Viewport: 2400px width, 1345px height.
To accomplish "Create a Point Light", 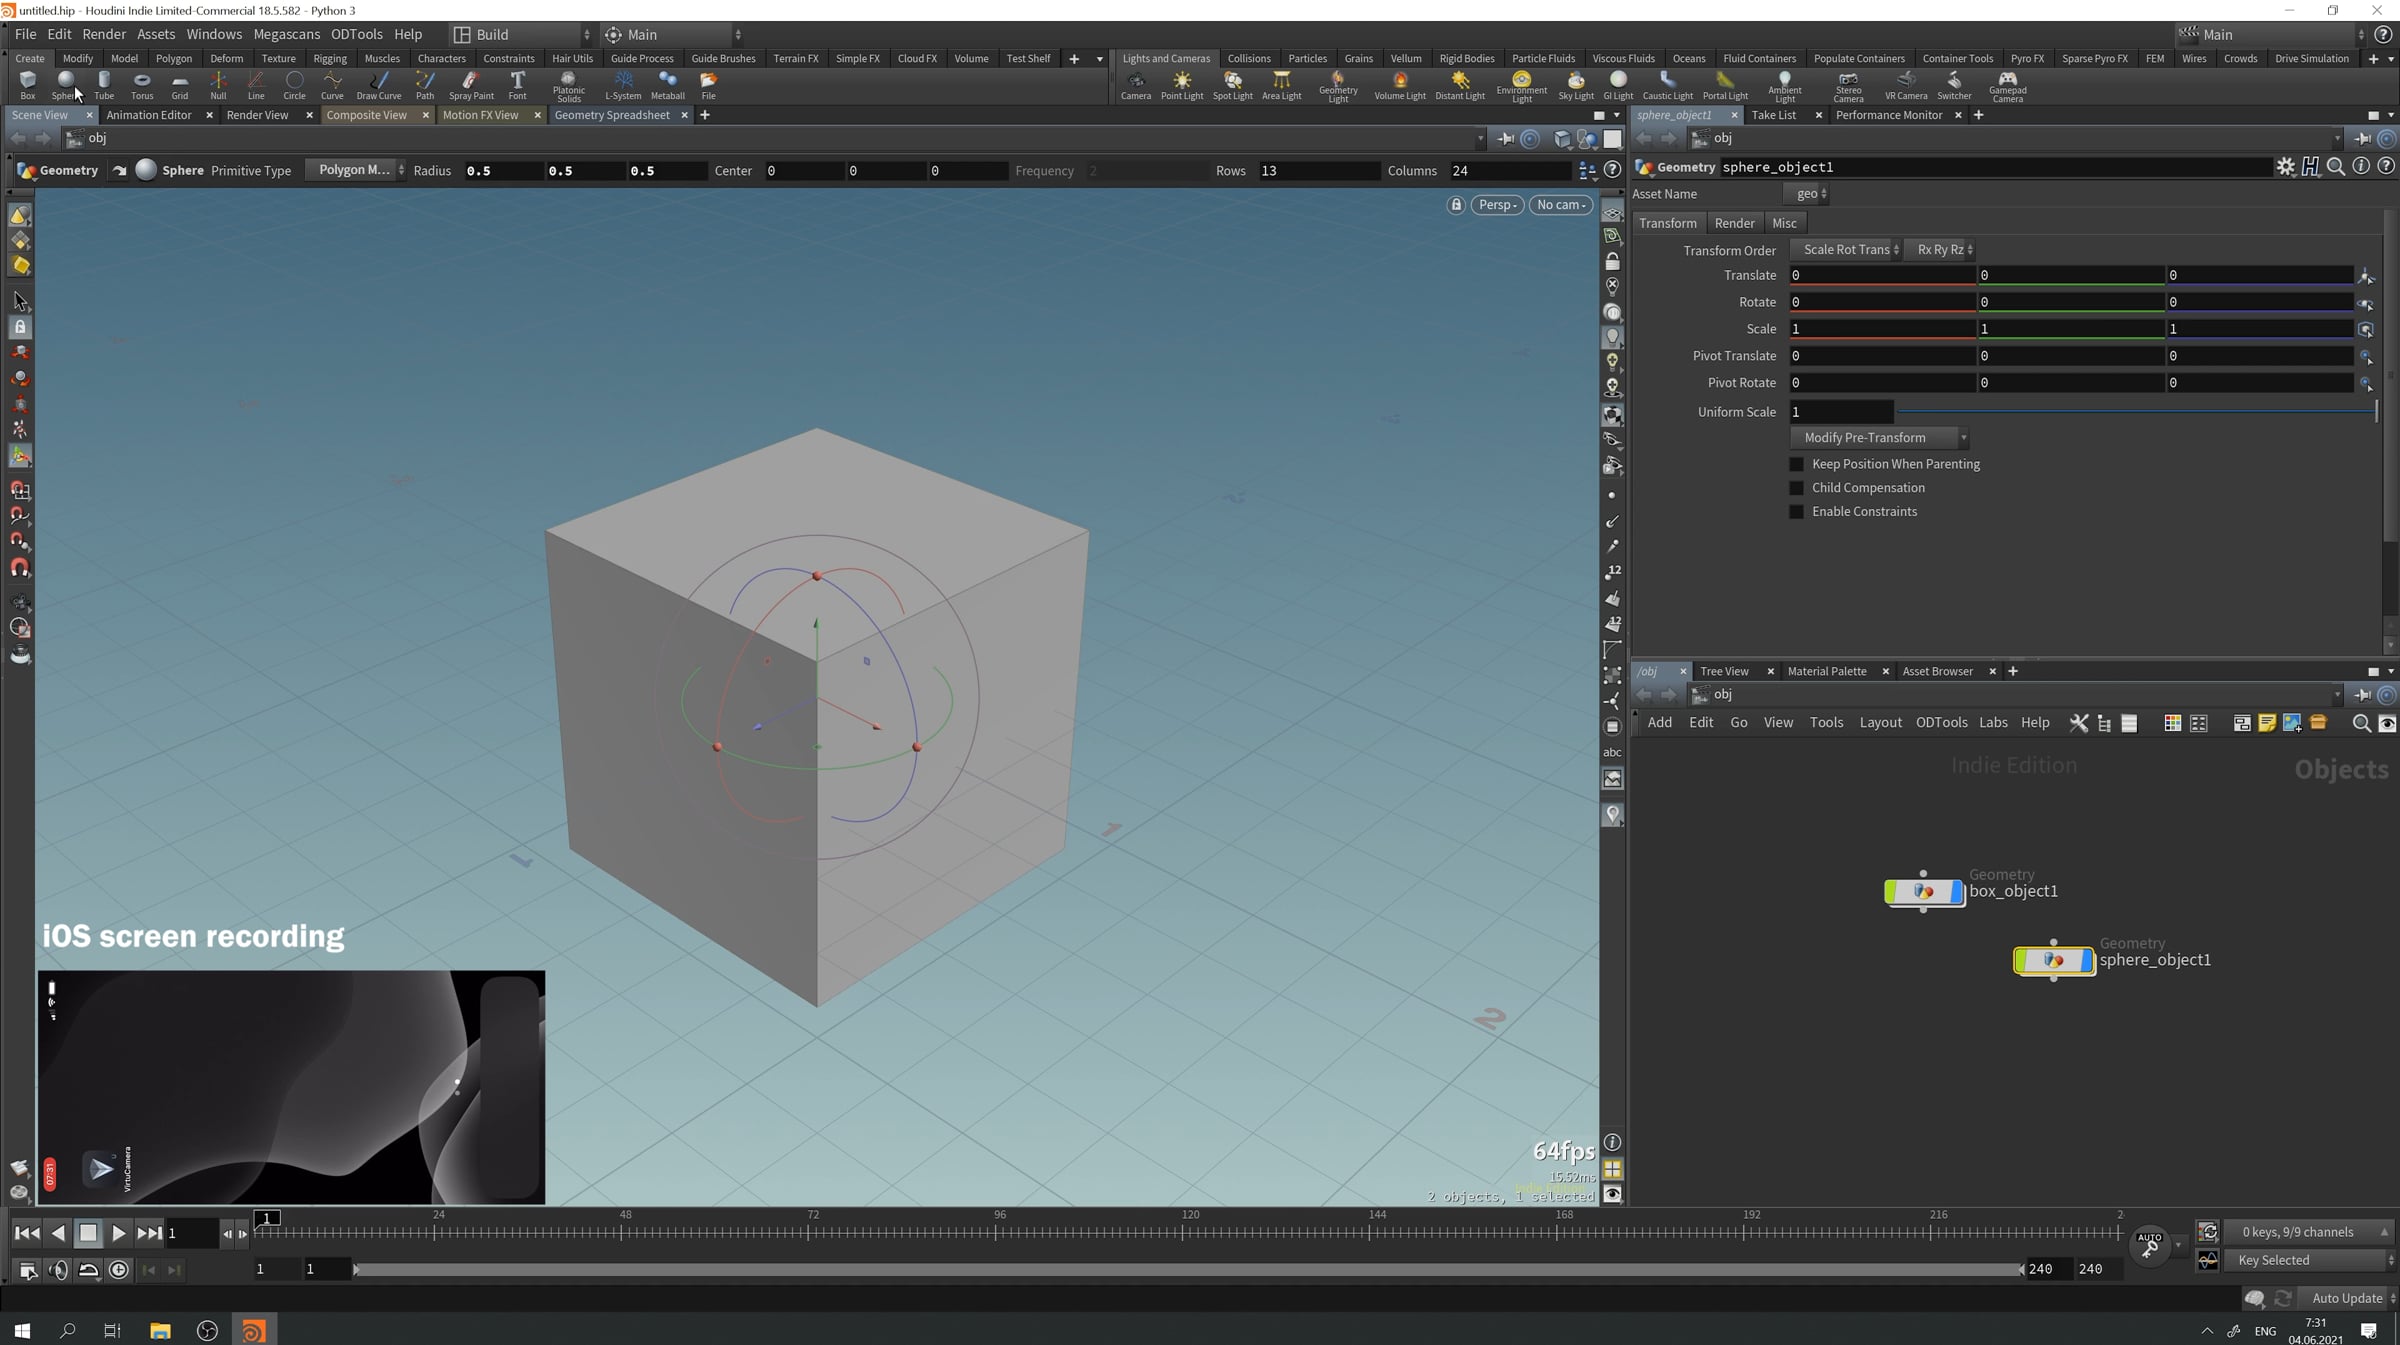I will (x=1182, y=85).
